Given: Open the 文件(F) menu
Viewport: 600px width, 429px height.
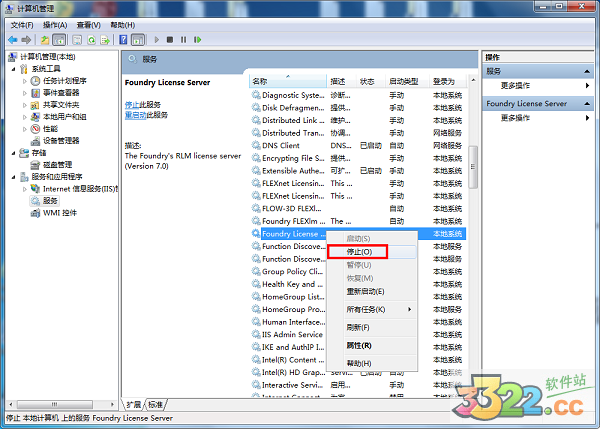Looking at the screenshot, I should coord(22,25).
